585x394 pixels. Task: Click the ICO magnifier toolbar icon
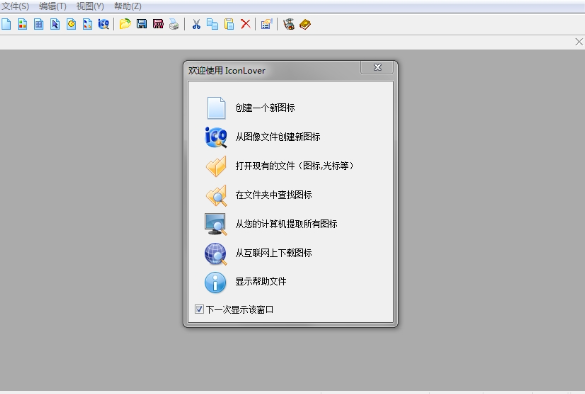tap(103, 24)
